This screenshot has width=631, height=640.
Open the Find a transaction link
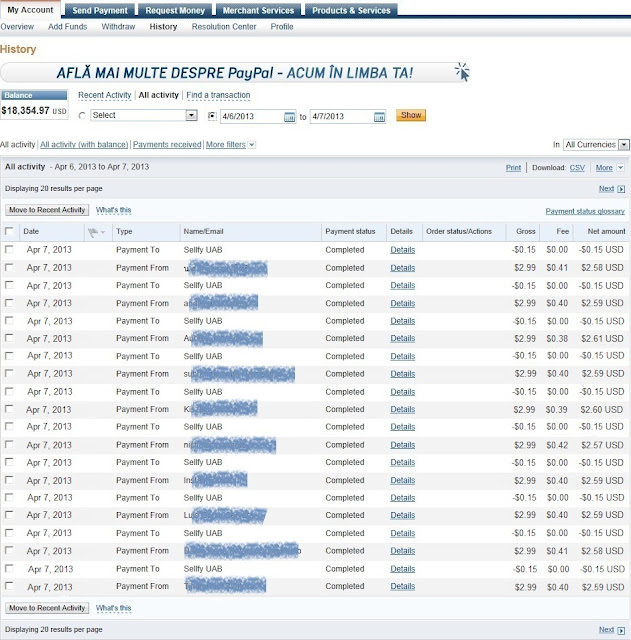pyautogui.click(x=218, y=95)
